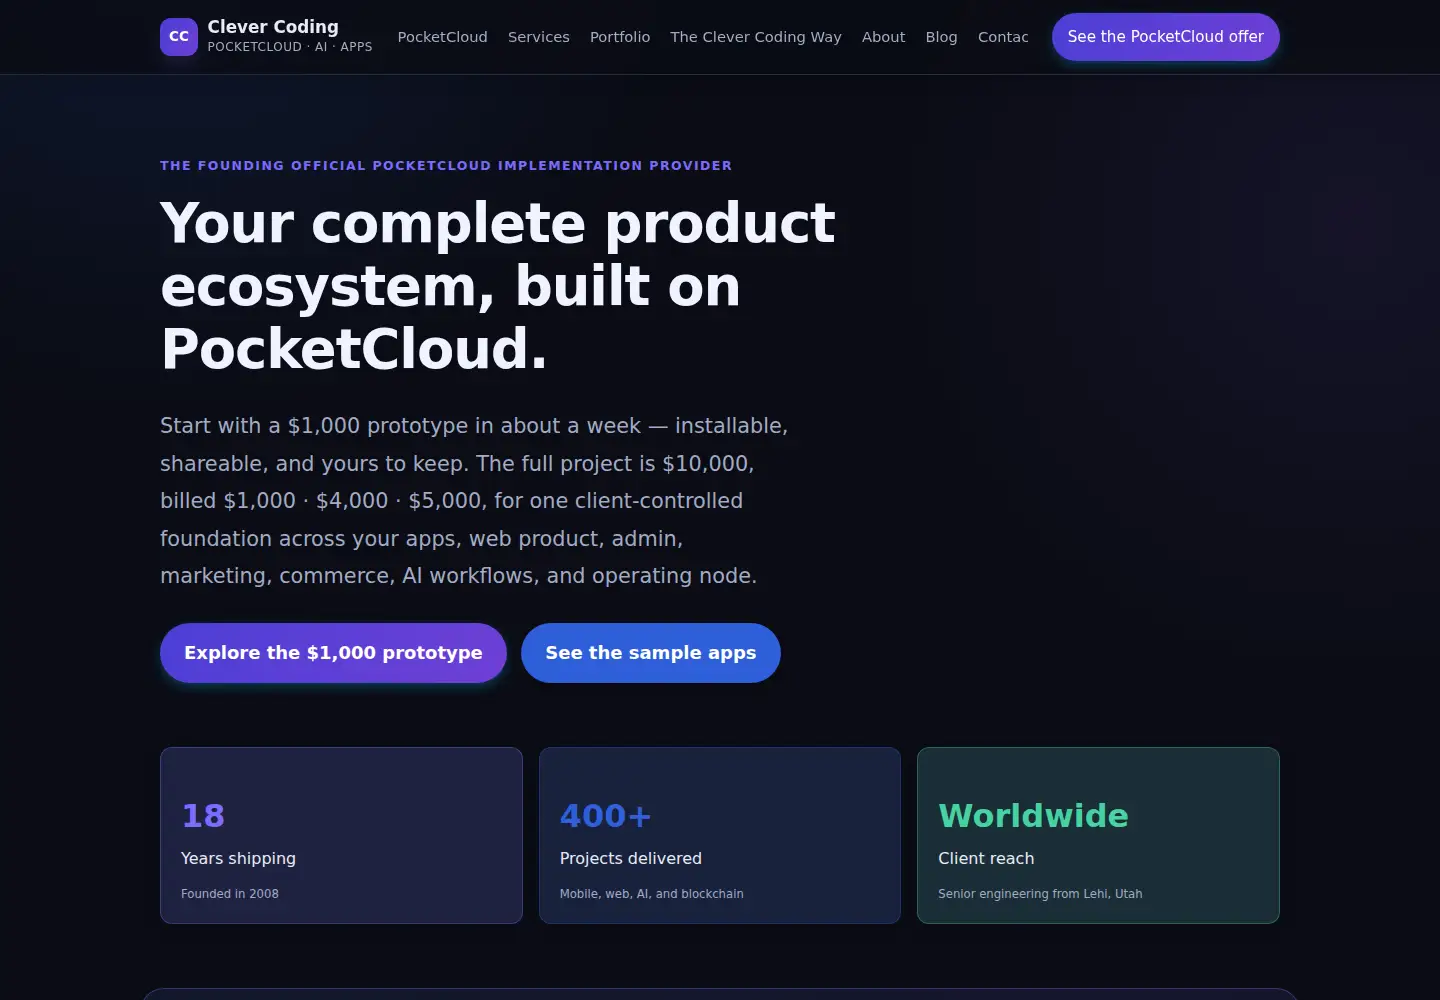This screenshot has height=1000, width=1440.
Task: Click Senior engineering from Lehi, Utah text
Action: coord(1040,894)
